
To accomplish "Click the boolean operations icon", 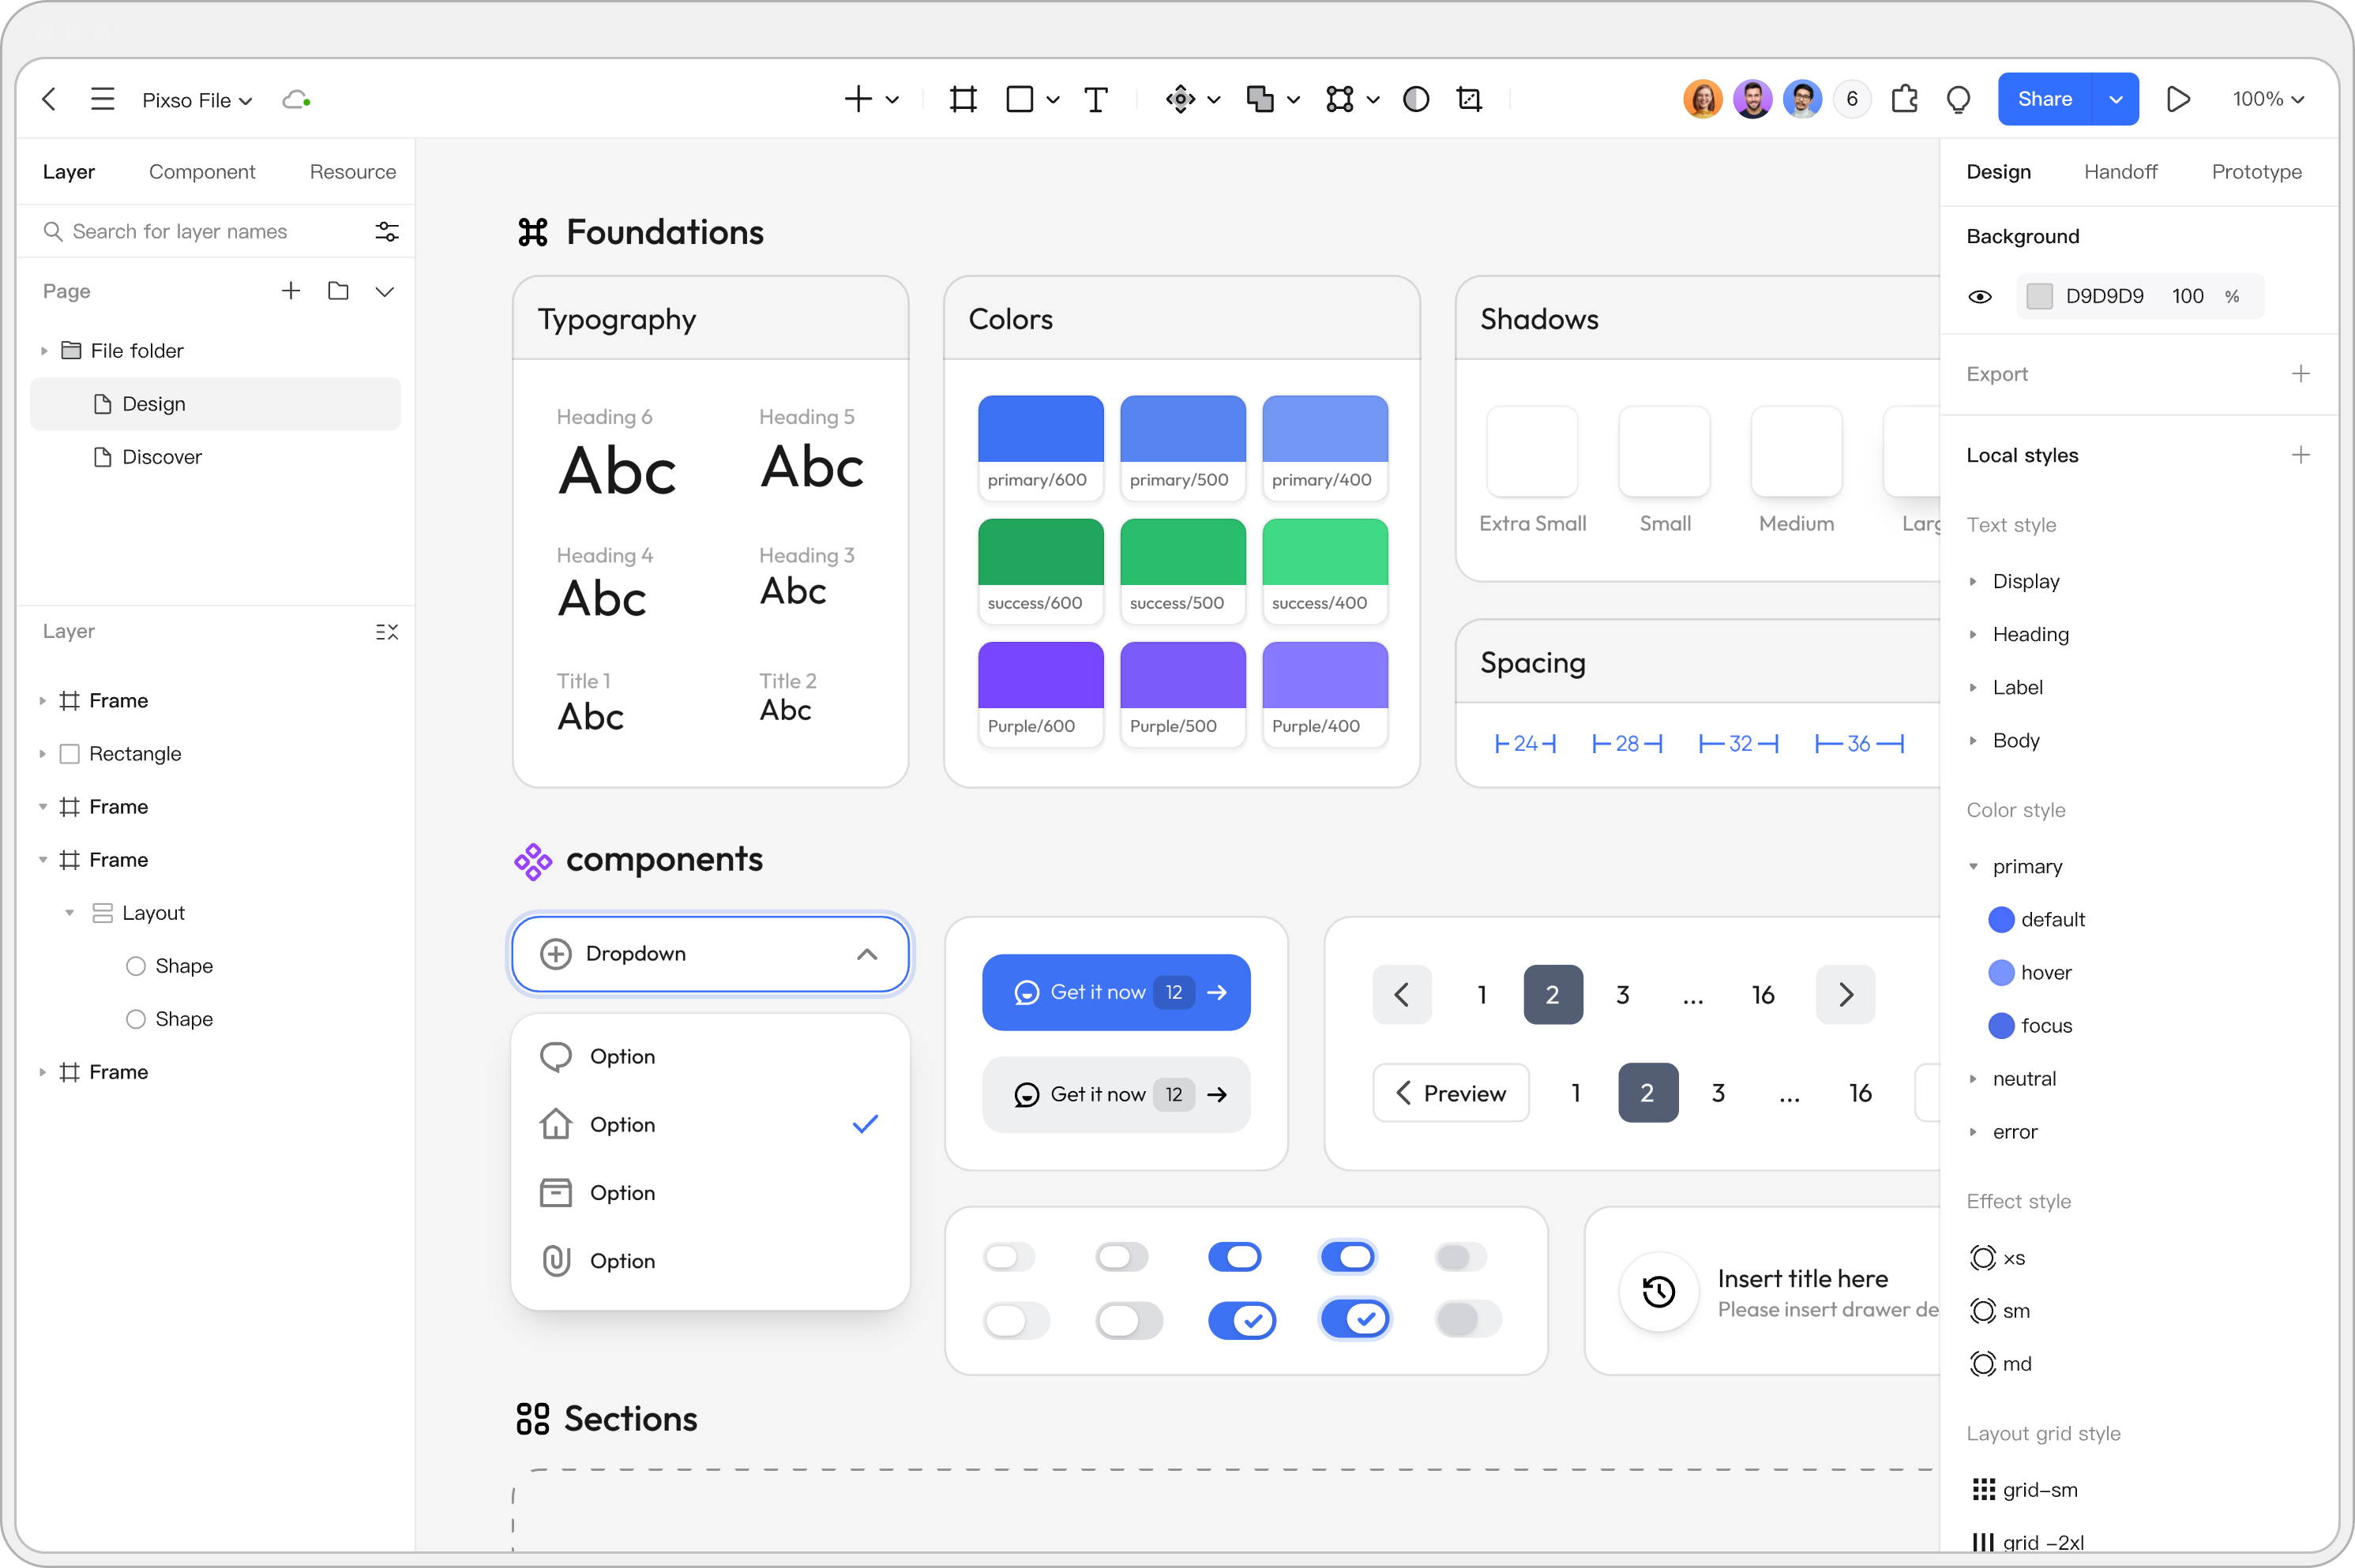I will pyautogui.click(x=1260, y=99).
